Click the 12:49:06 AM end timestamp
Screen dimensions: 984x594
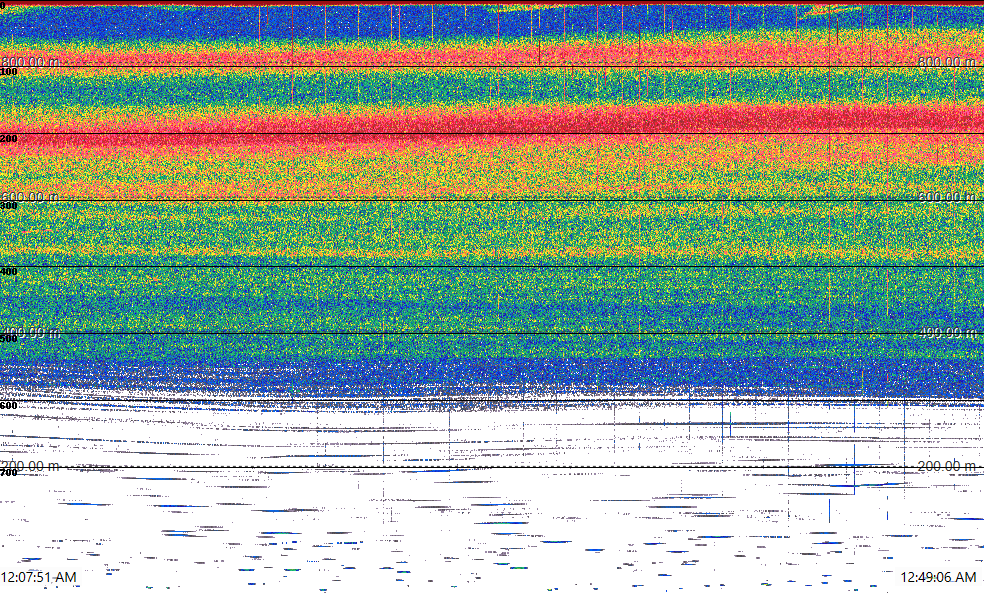(x=938, y=577)
